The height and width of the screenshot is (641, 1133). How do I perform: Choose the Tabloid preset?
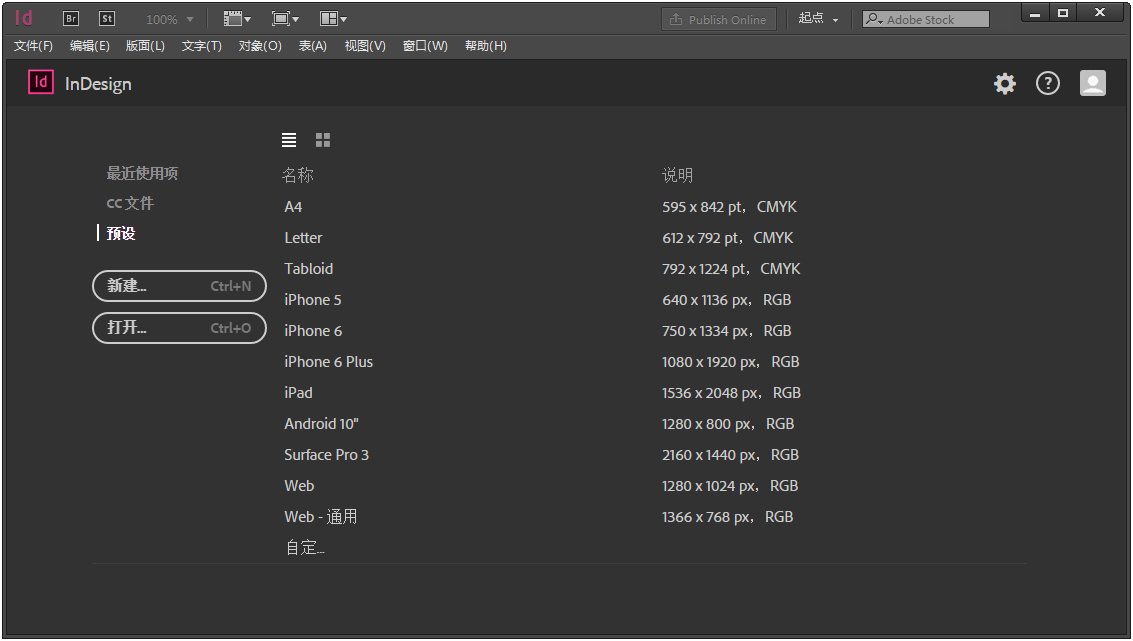click(x=309, y=269)
